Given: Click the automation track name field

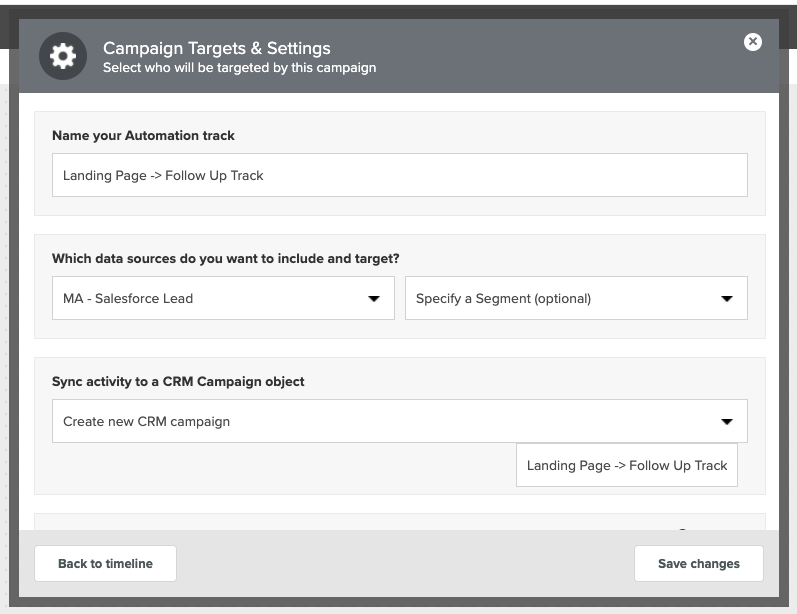Looking at the screenshot, I should 400,175.
